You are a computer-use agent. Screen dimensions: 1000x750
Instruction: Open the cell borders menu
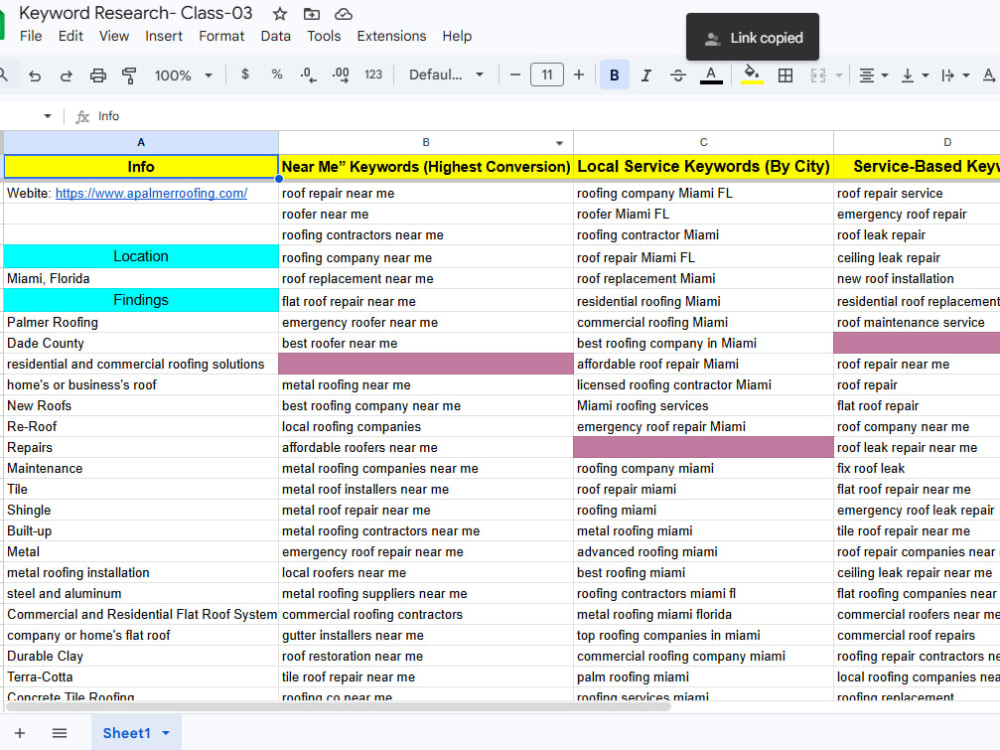[x=786, y=75]
